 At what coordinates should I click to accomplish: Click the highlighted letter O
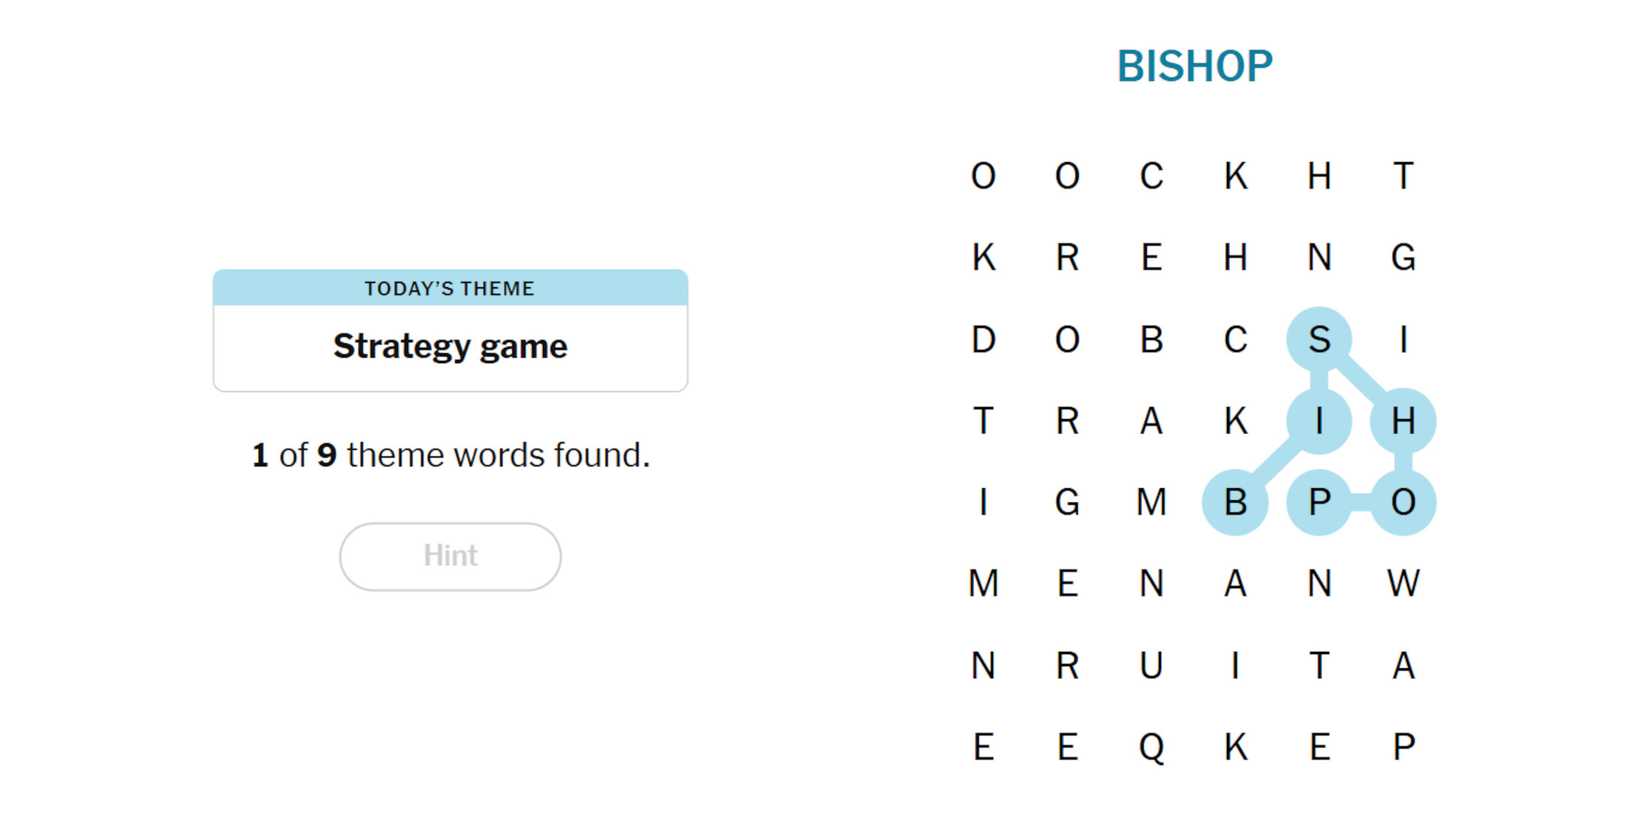(x=1403, y=502)
